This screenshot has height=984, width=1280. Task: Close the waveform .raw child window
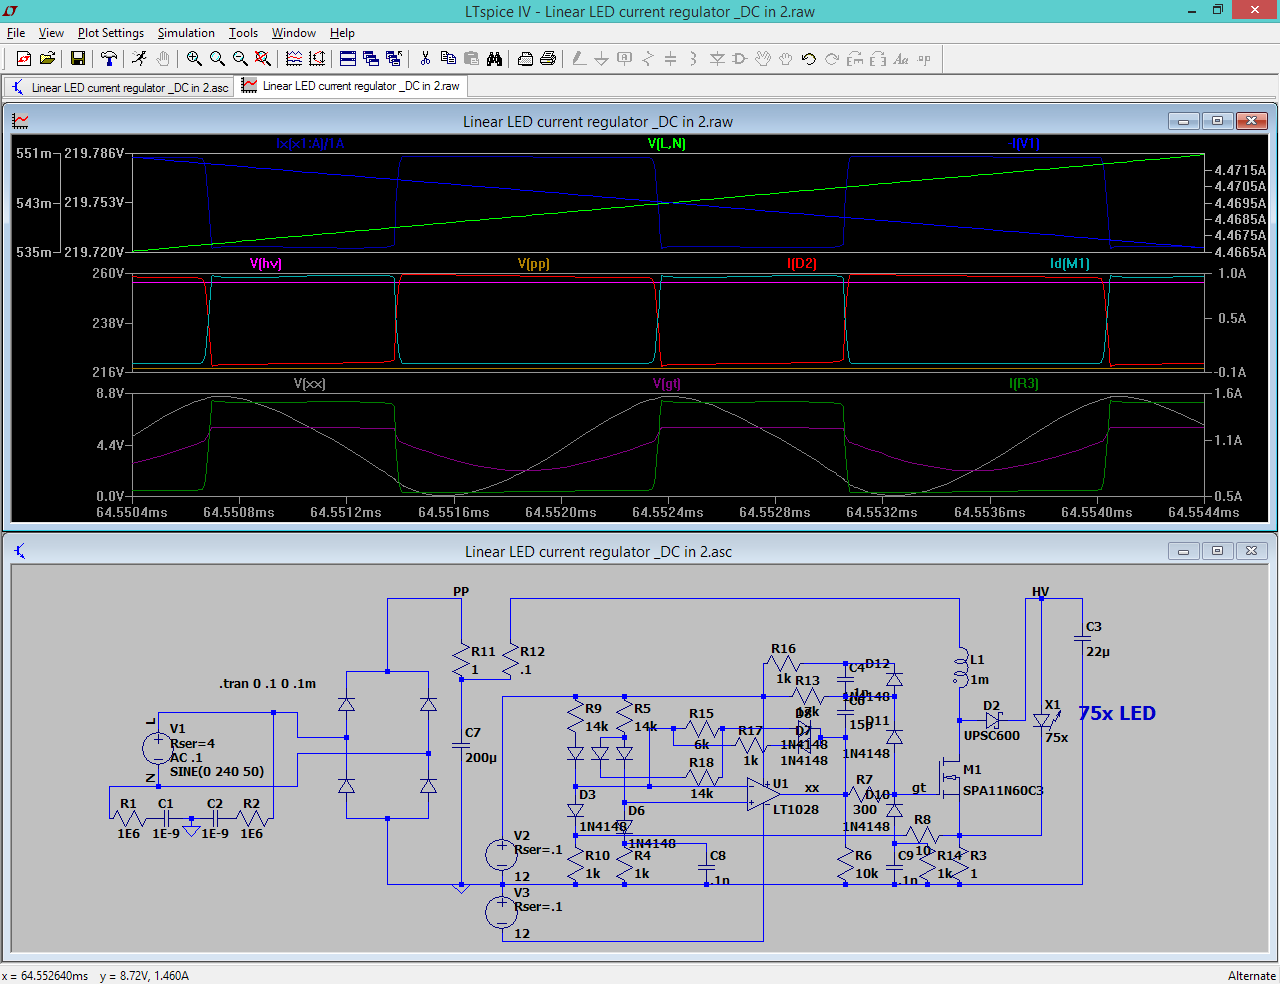tap(1251, 121)
